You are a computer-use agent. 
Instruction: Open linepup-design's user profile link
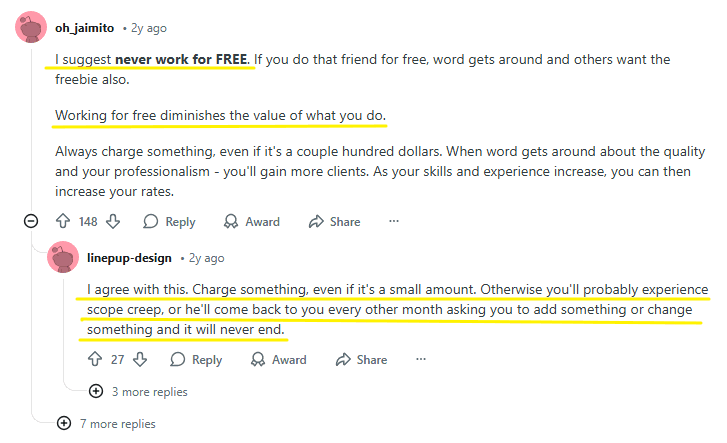coord(130,257)
